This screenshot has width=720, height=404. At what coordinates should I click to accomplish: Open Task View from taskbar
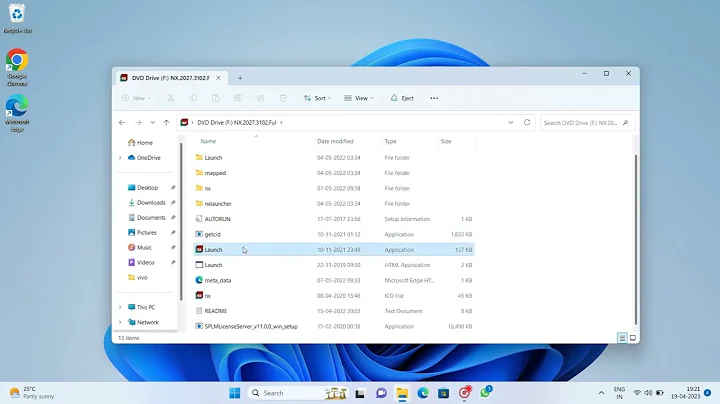click(360, 393)
